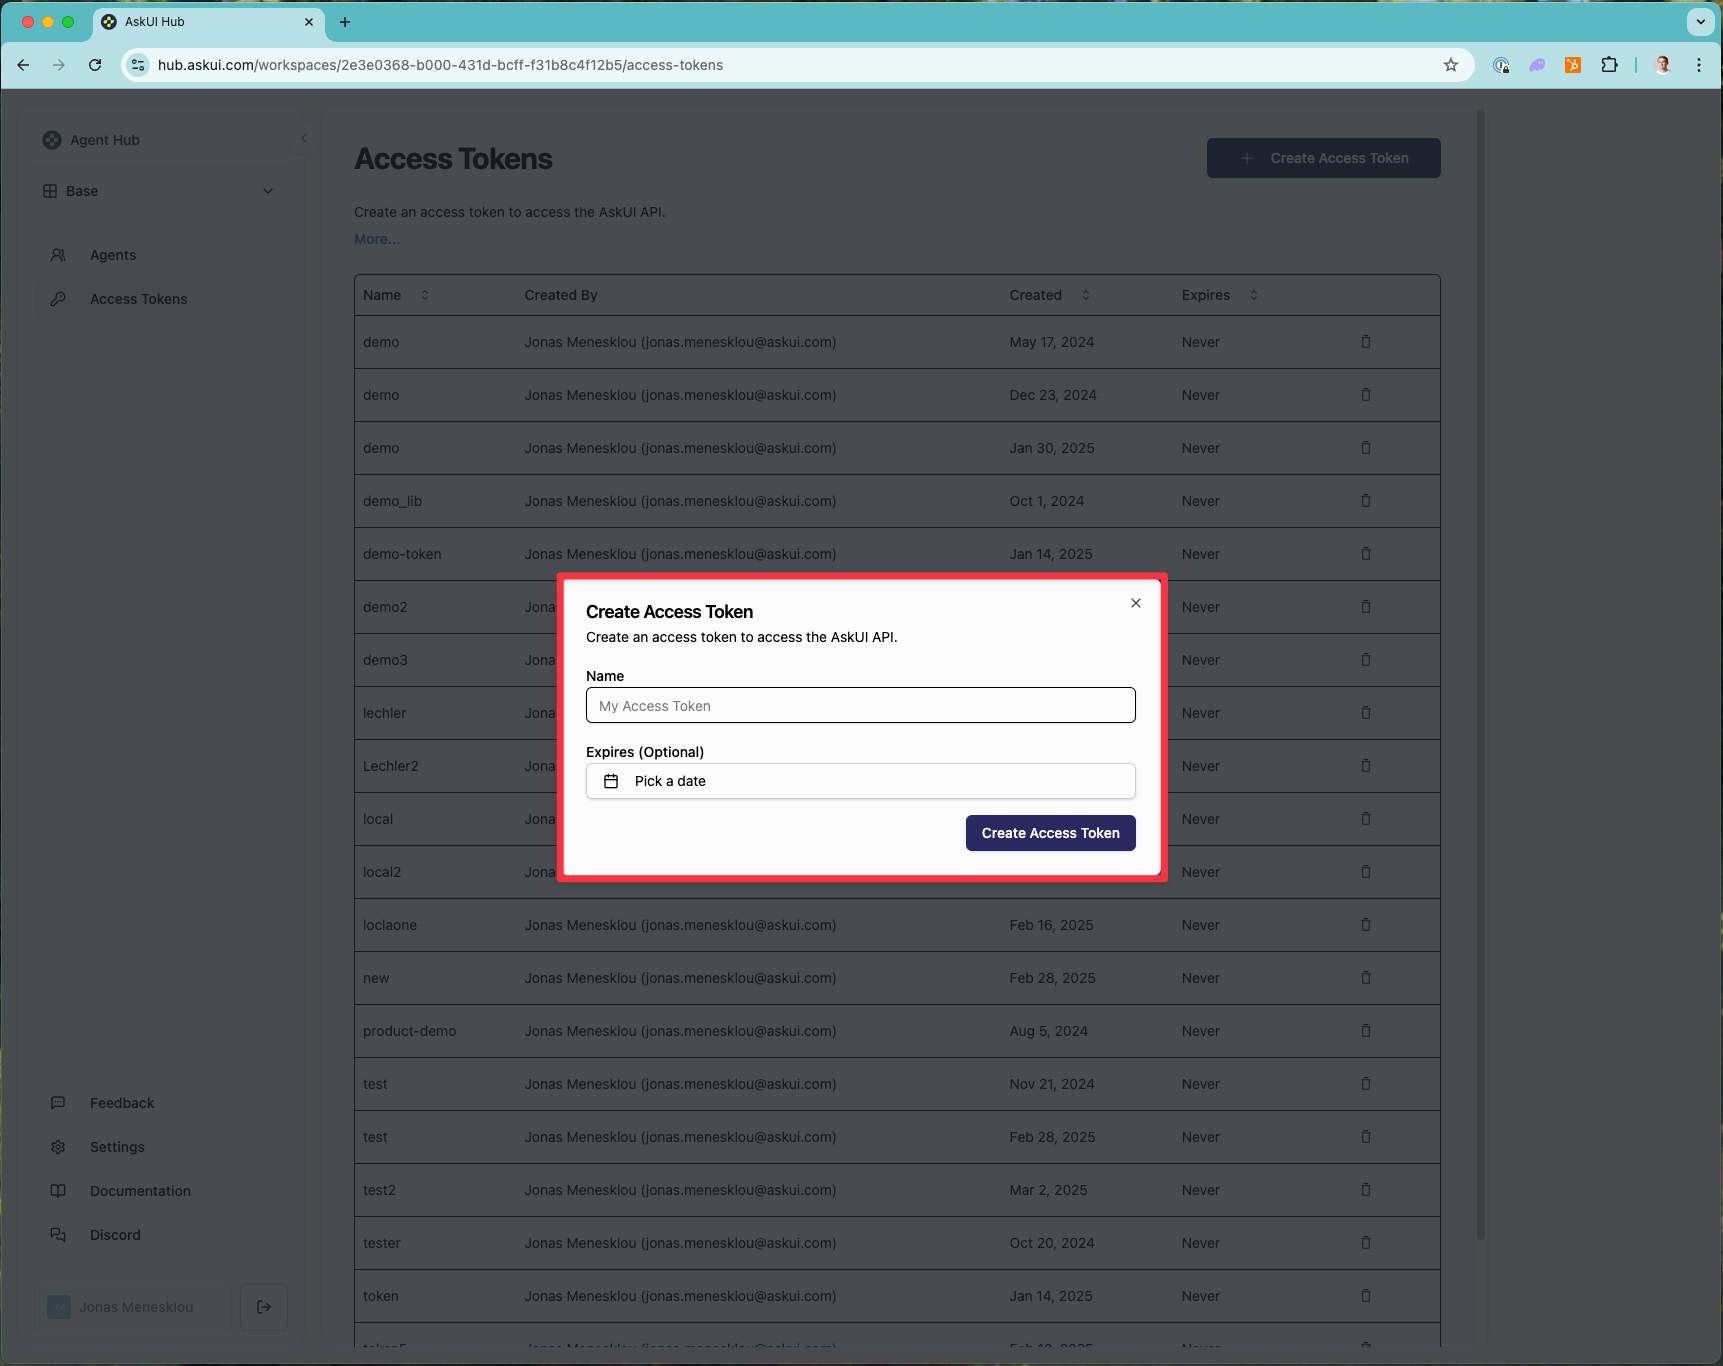1723x1366 pixels.
Task: Delete the test2 token
Action: (x=1365, y=1190)
